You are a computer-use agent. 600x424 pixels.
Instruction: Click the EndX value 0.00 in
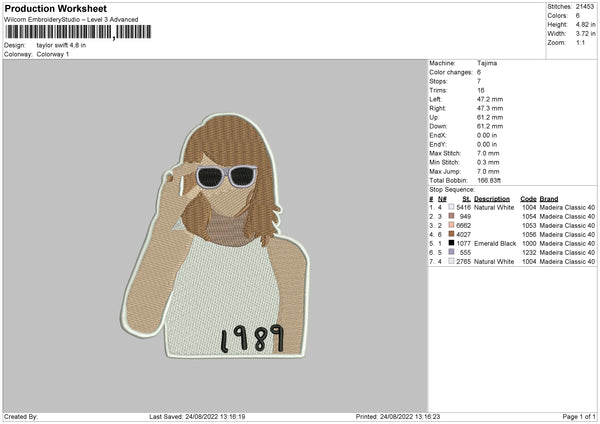487,135
